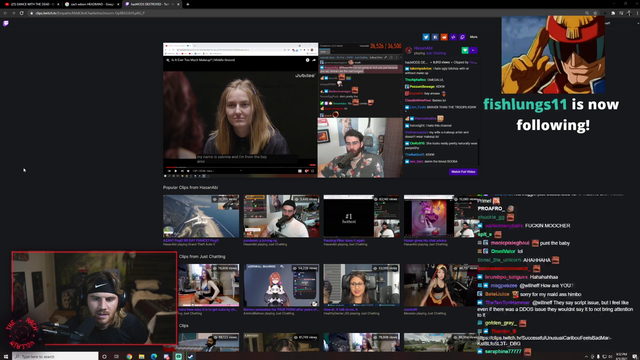The width and height of the screenshot is (640, 360).
Task: Open Cortana circle icon on taskbar
Action: click(104, 356)
